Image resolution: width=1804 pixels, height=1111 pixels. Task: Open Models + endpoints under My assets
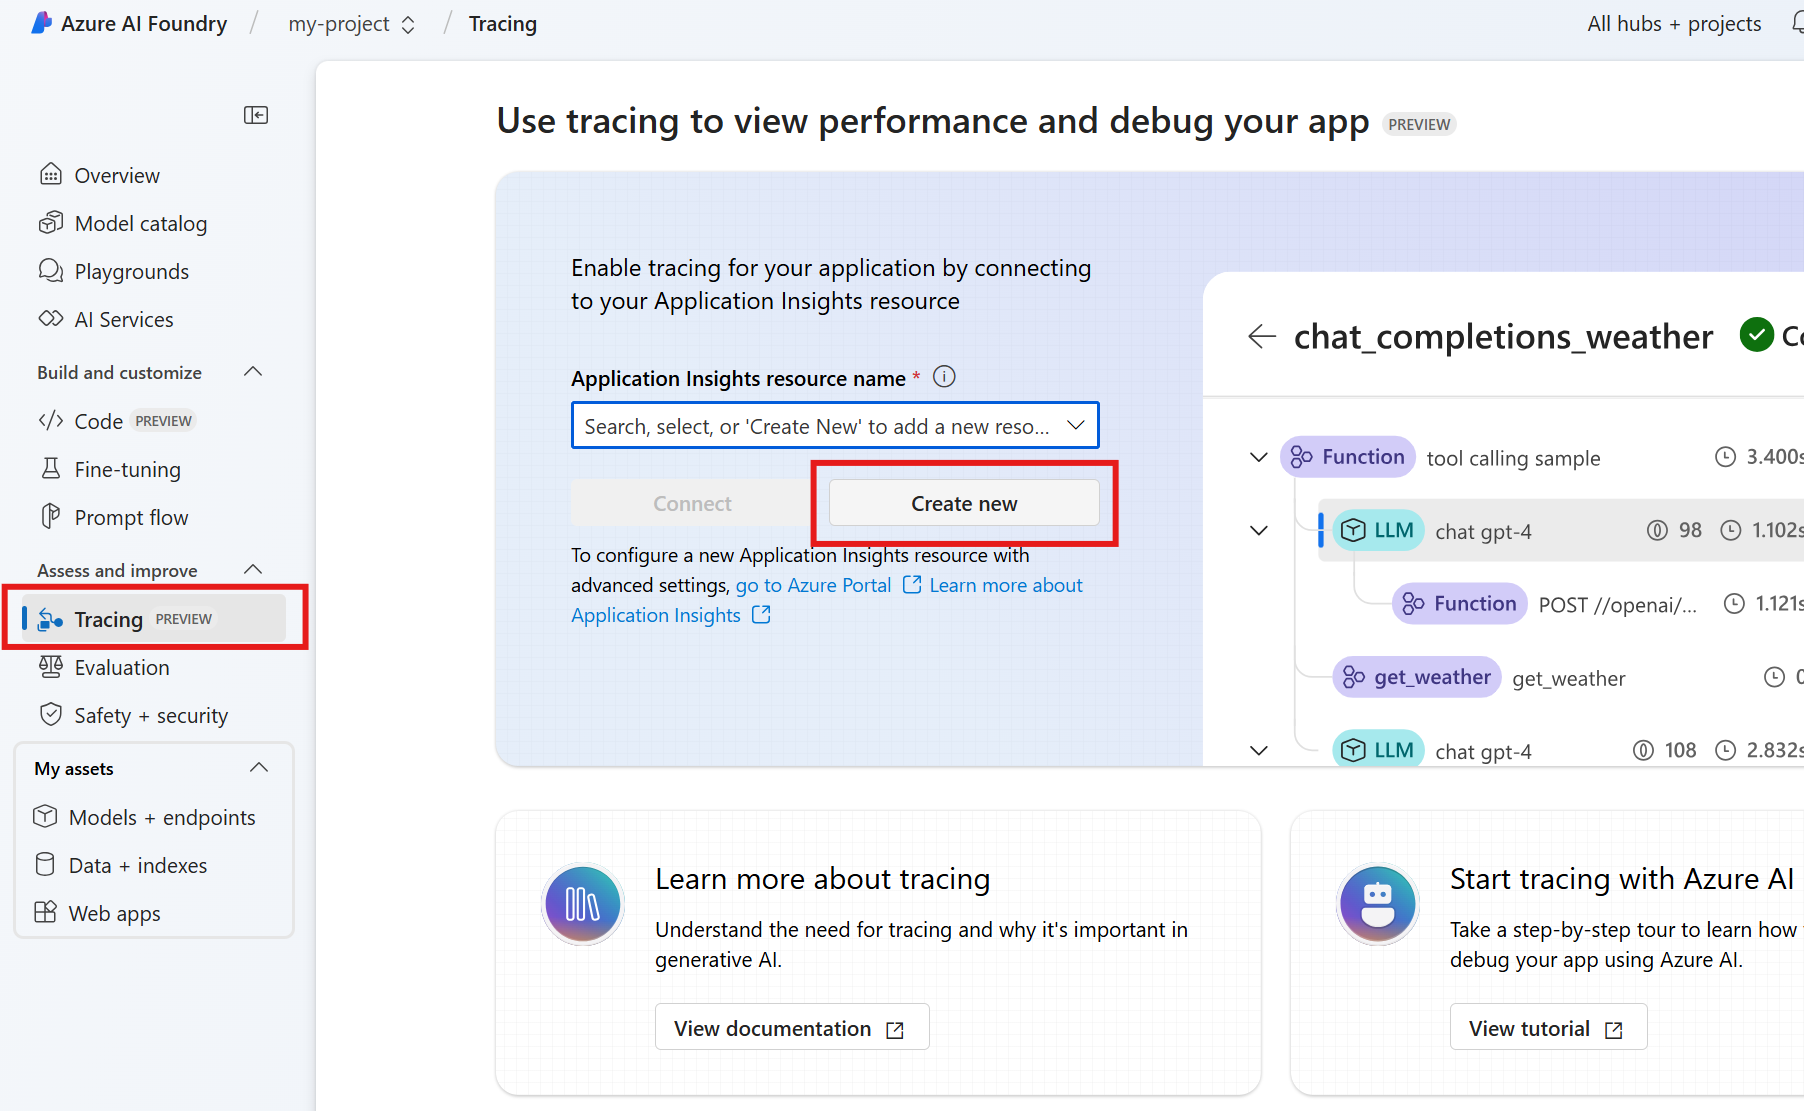(x=162, y=816)
